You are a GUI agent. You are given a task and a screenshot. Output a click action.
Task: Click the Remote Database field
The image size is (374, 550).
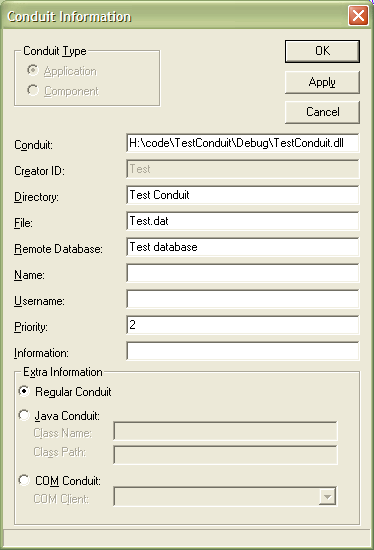coord(242,247)
